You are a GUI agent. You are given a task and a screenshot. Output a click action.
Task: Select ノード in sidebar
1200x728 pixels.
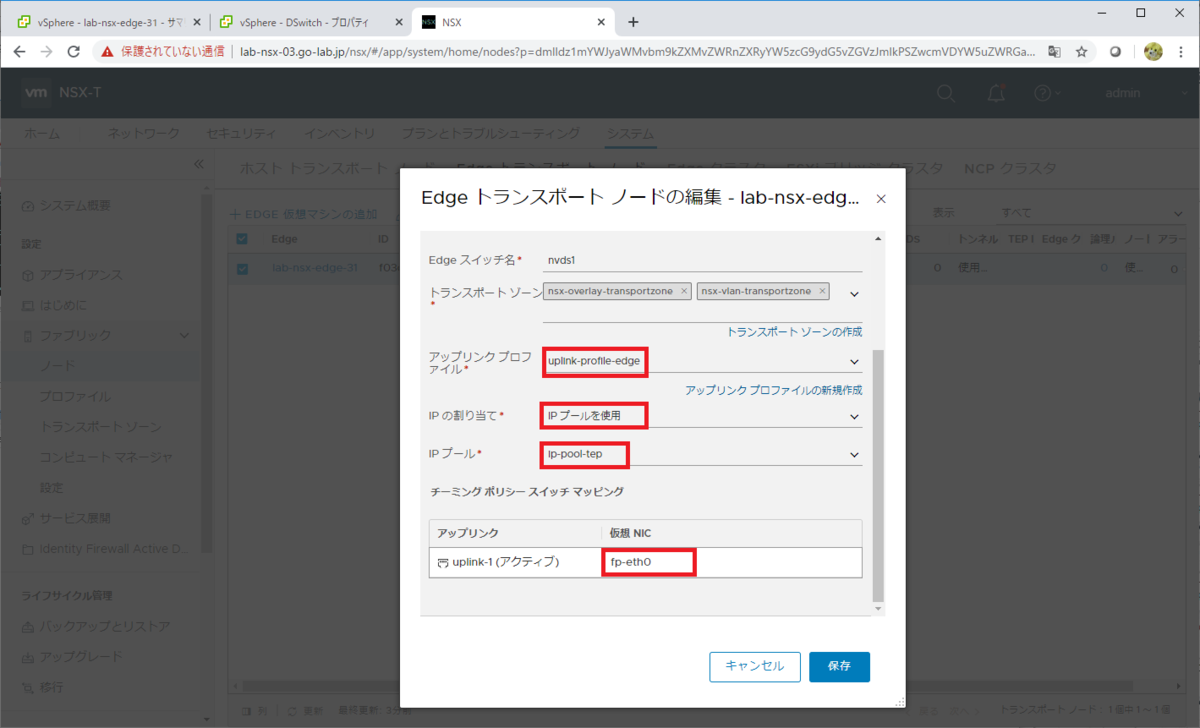coord(58,366)
